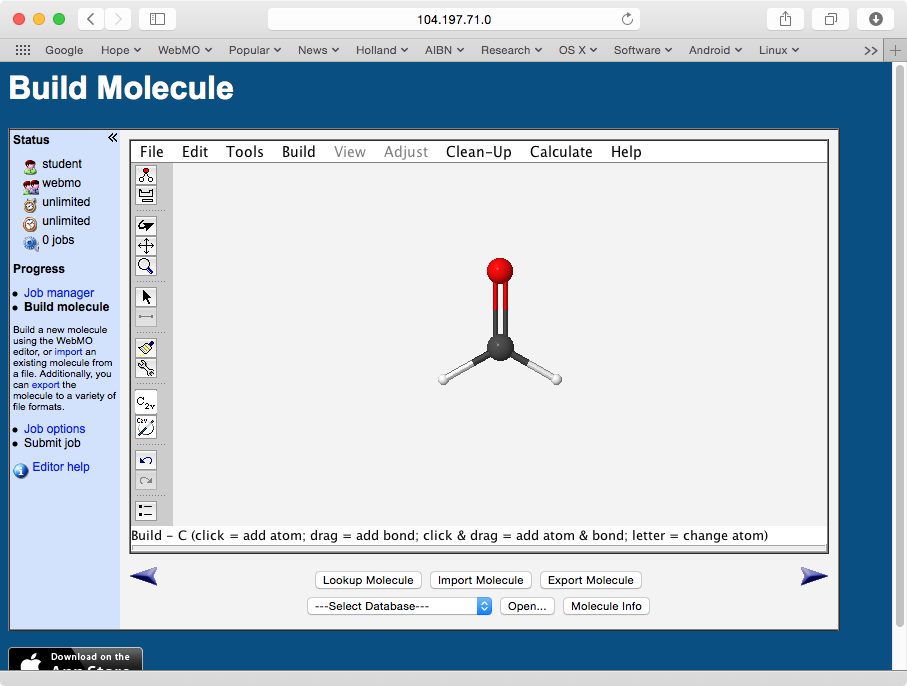Open the Select Database dropdown
This screenshot has width=907, height=686.
[400, 606]
